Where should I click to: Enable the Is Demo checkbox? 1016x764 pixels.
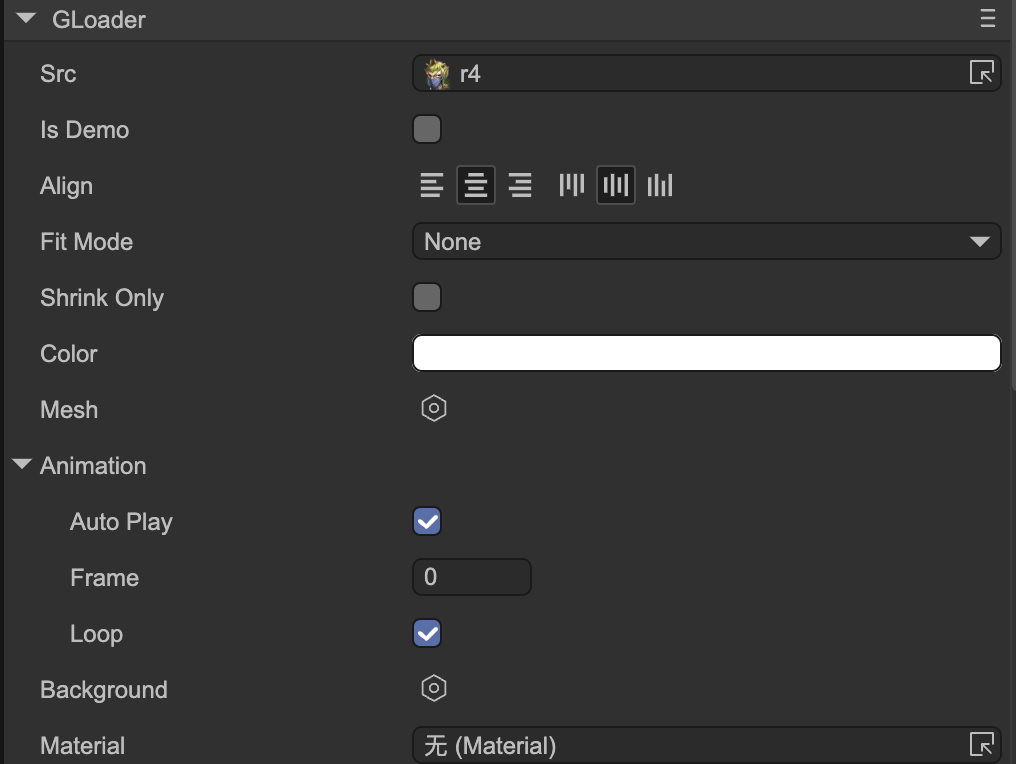(x=427, y=129)
